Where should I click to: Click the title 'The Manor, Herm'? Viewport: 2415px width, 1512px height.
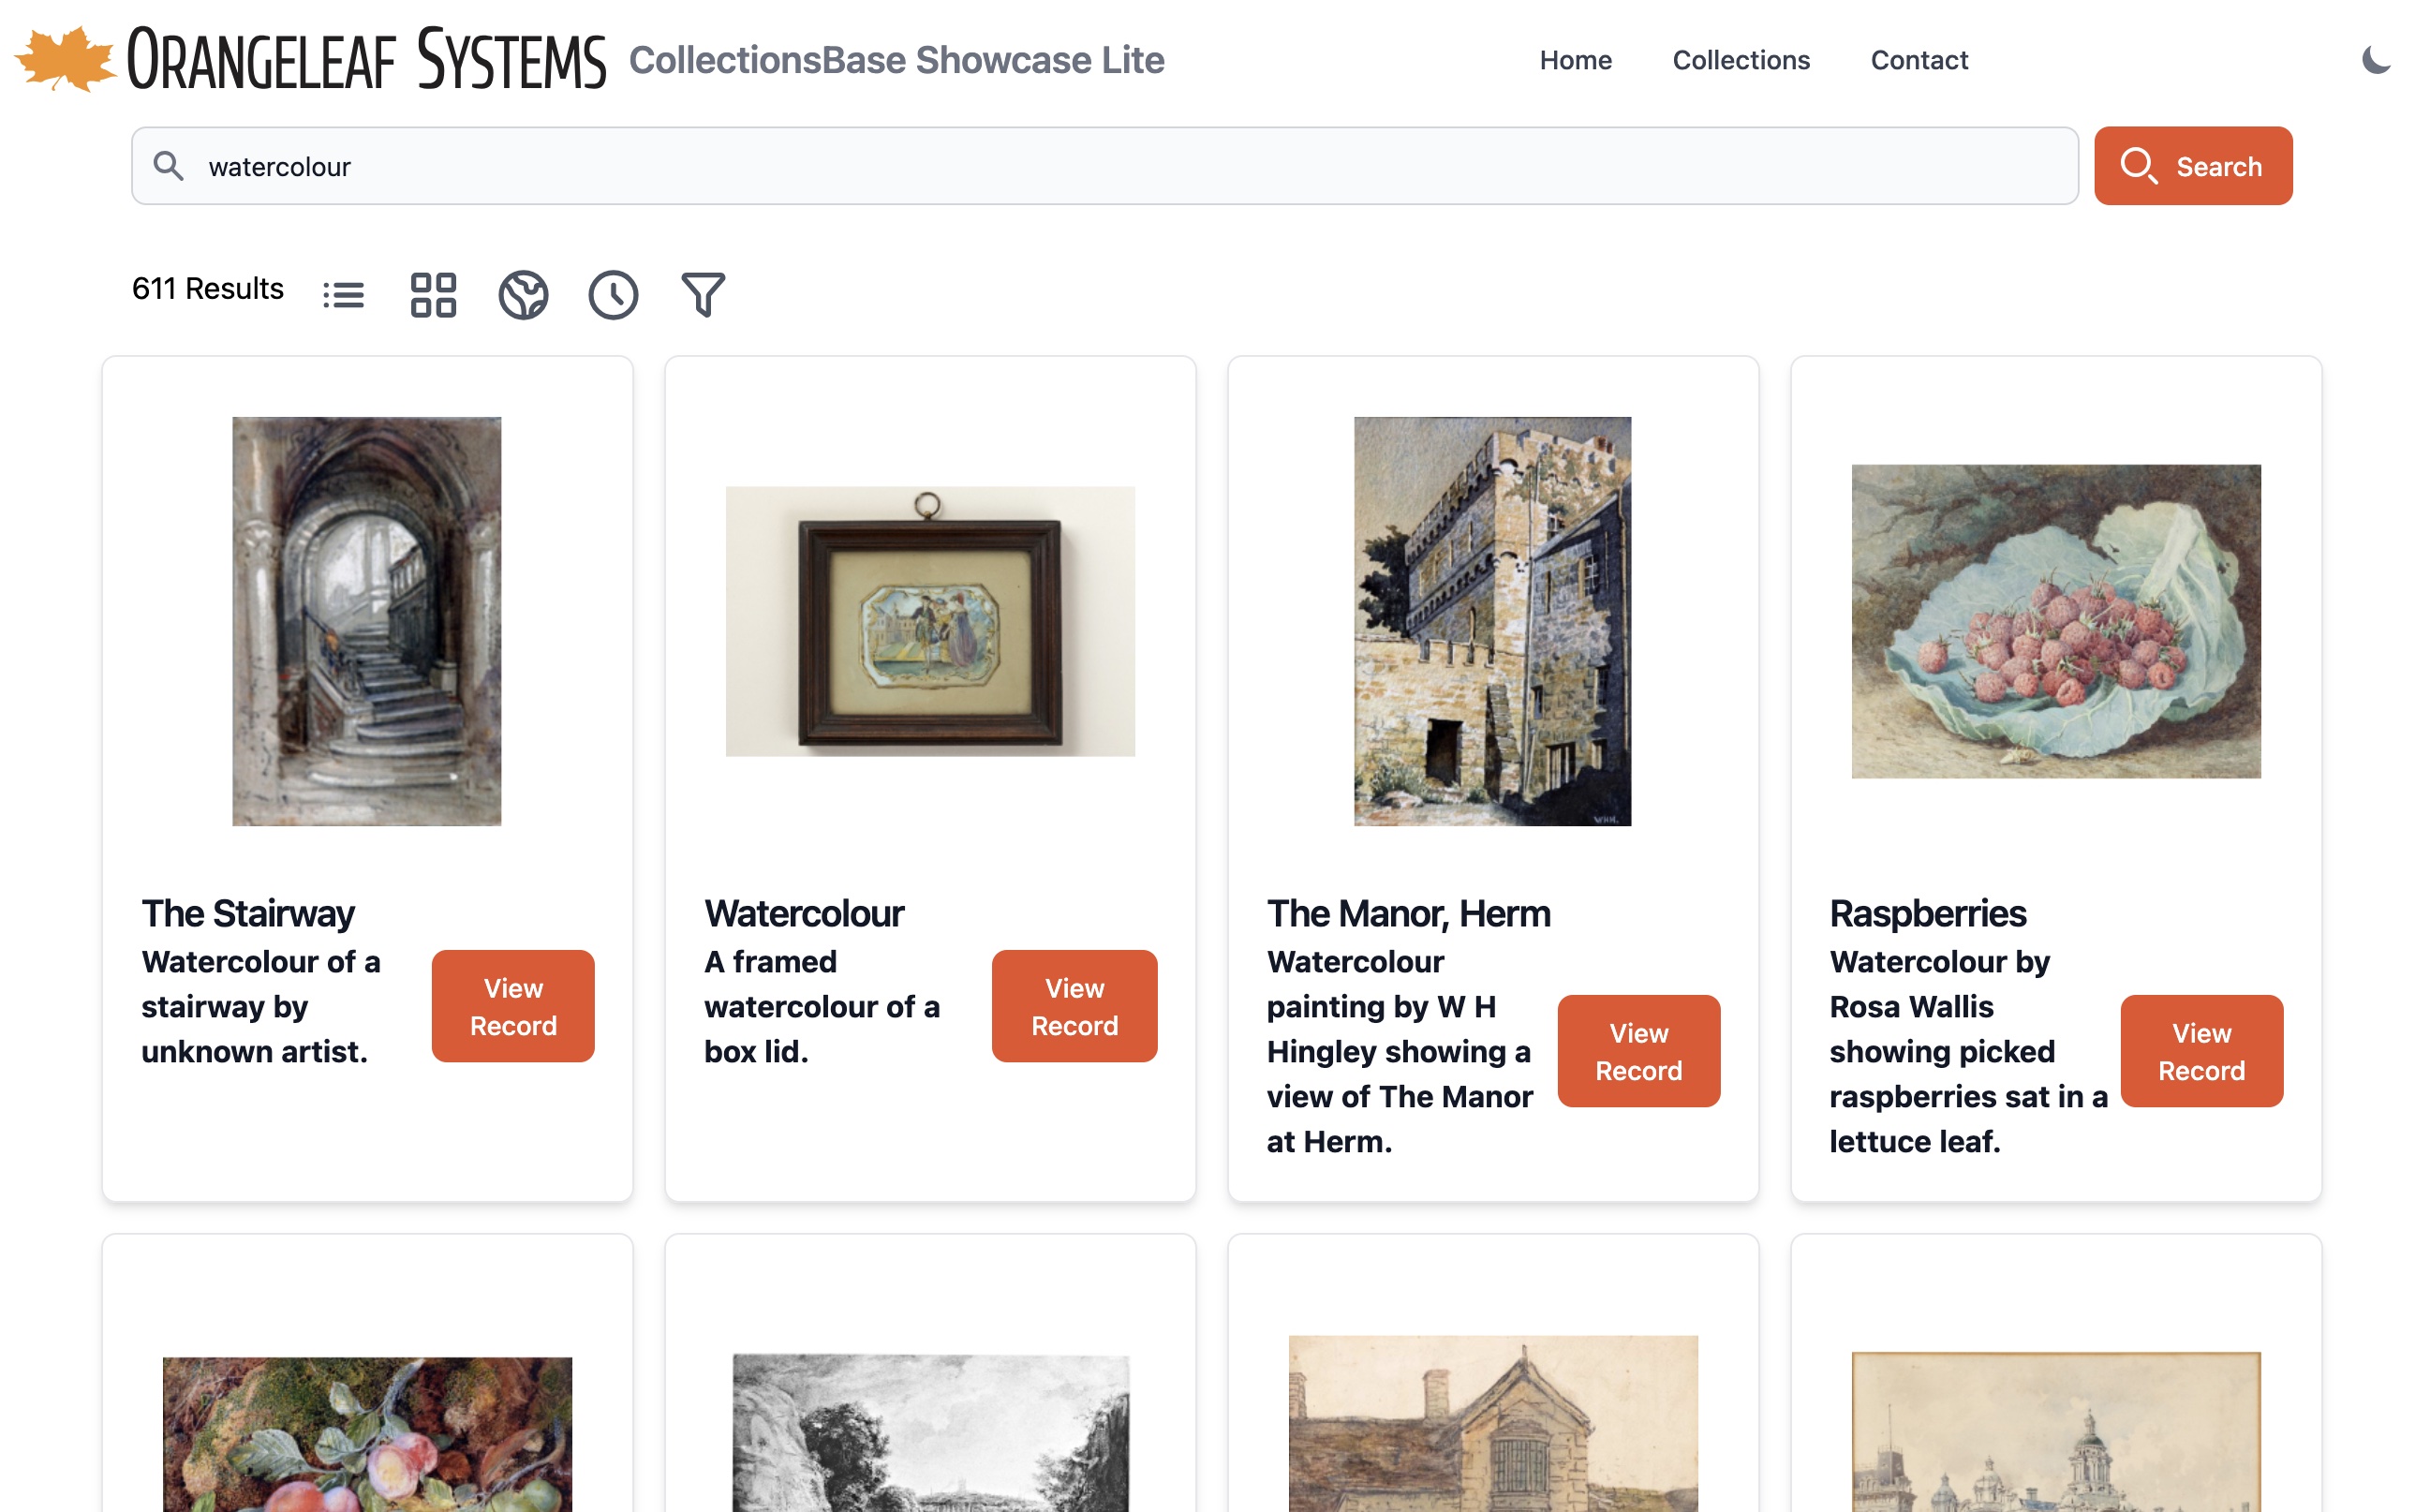(x=1408, y=913)
